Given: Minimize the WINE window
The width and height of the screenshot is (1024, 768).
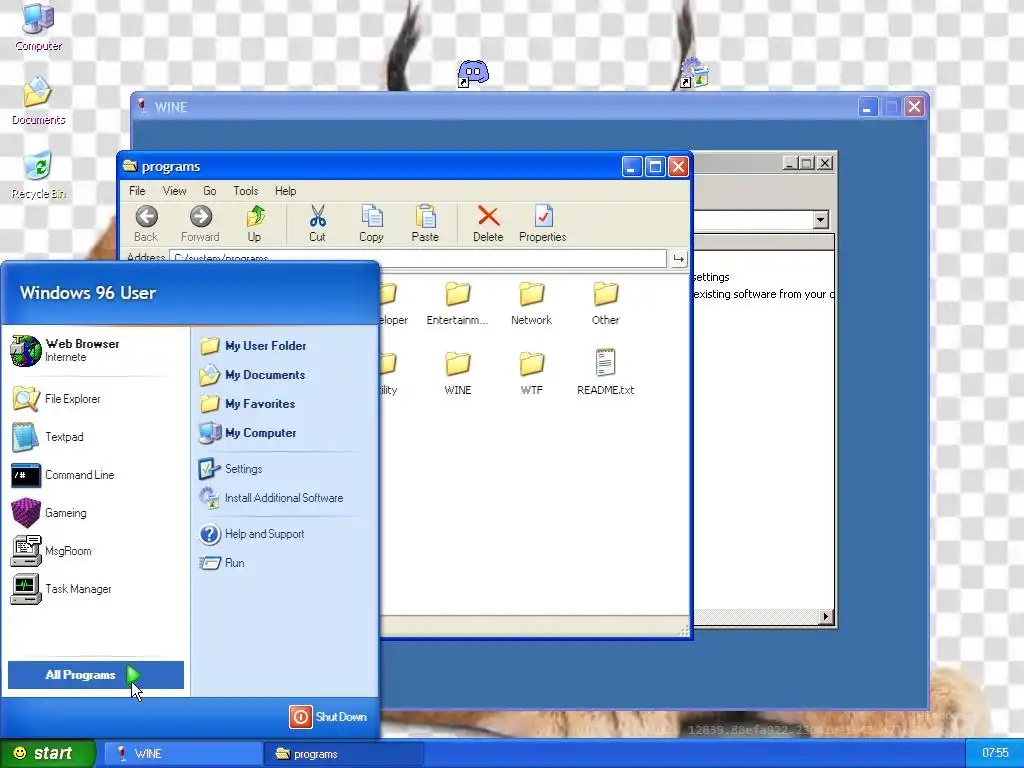Looking at the screenshot, I should [x=868, y=107].
